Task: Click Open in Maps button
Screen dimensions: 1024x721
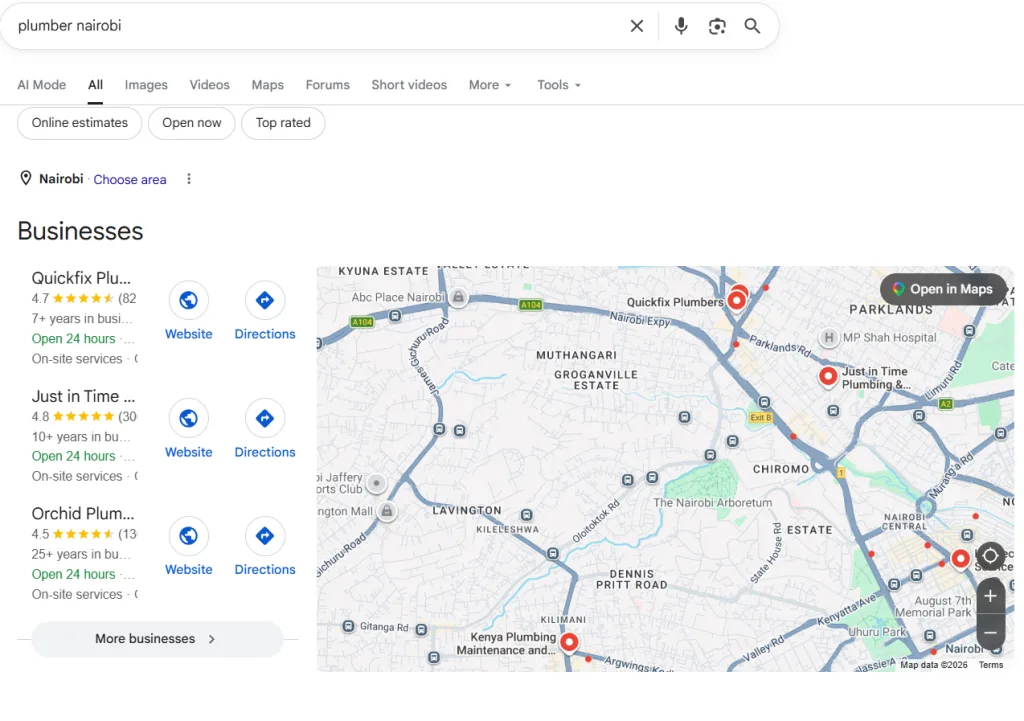Action: pos(943,289)
